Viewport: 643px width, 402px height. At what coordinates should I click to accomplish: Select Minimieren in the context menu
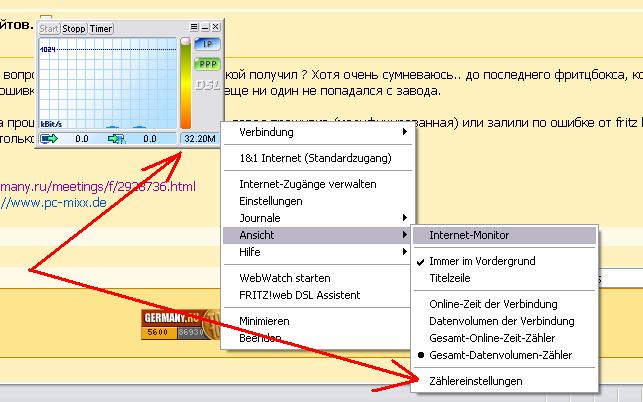(317, 321)
